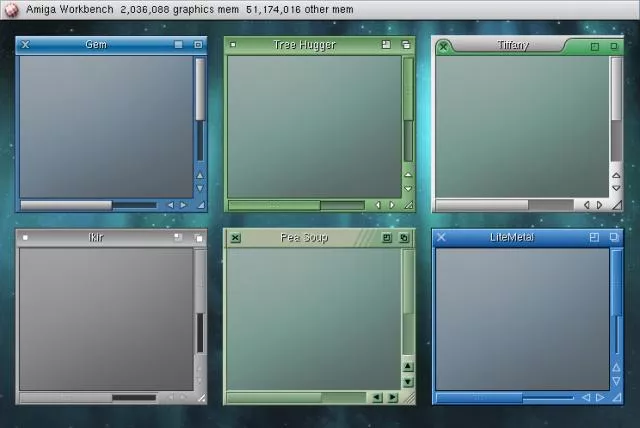Image resolution: width=640 pixels, height=428 pixels.
Task: Toggle the zoom gadget on Ikir window
Action: (178, 237)
